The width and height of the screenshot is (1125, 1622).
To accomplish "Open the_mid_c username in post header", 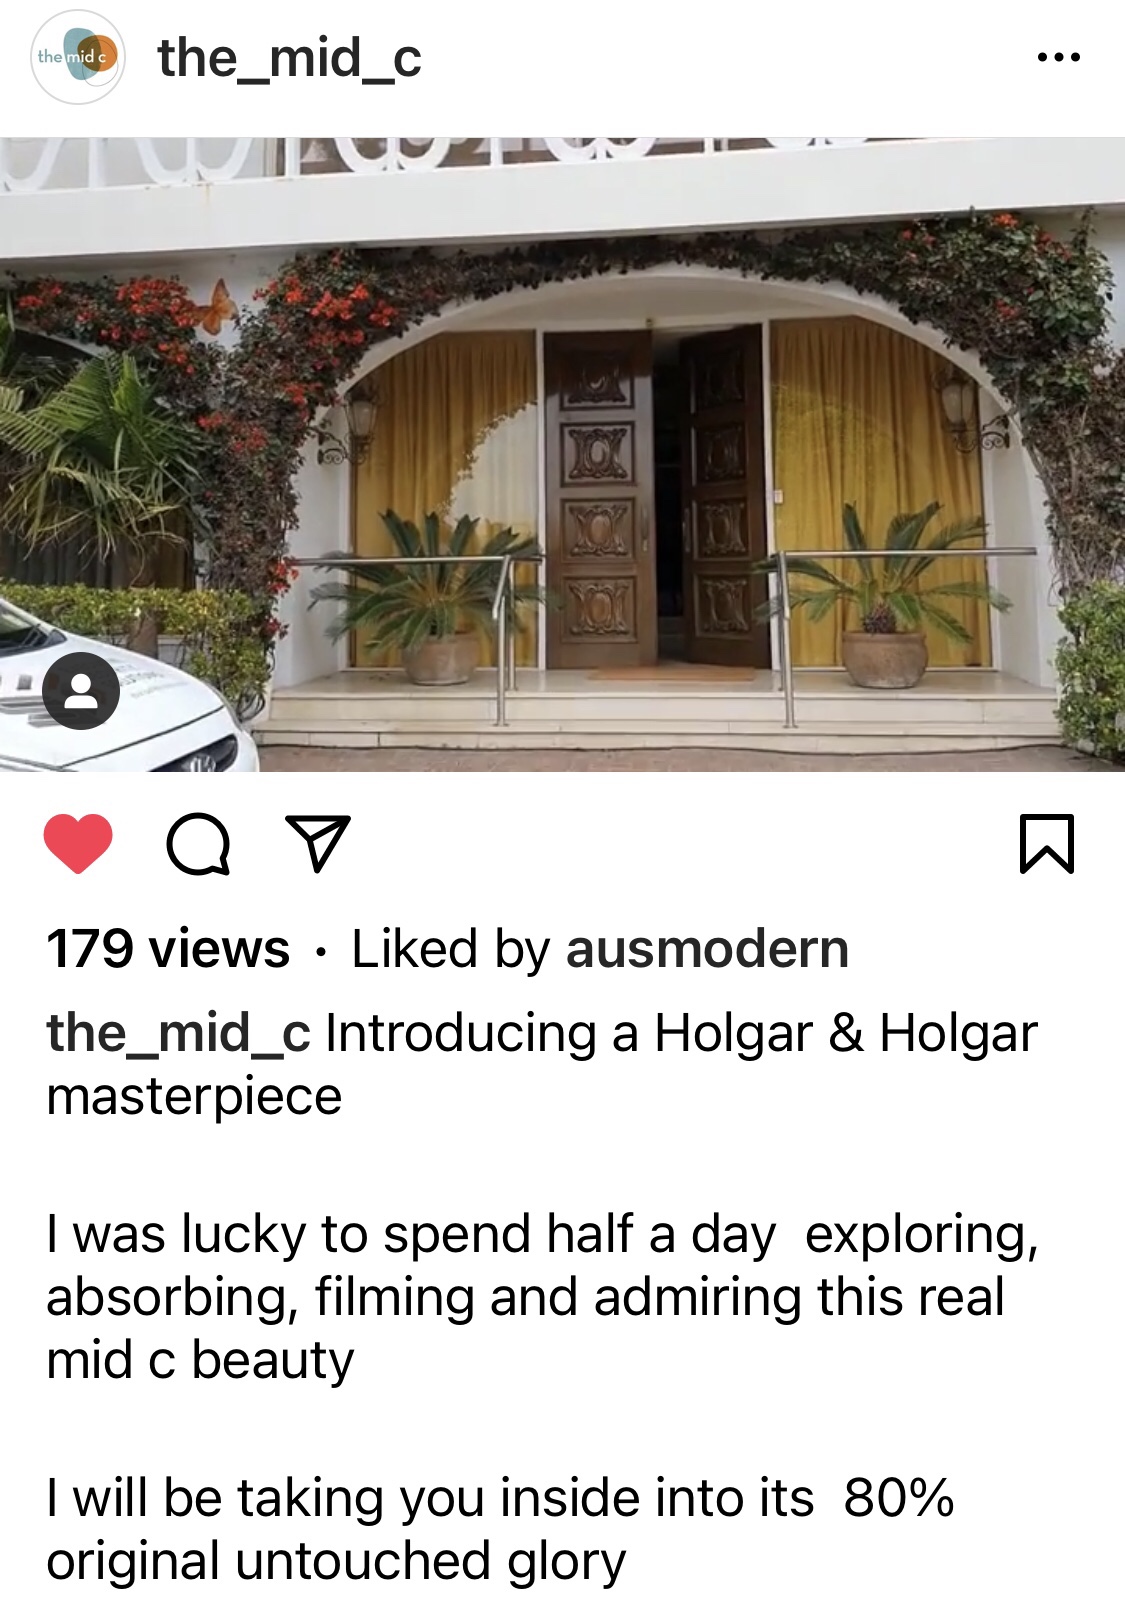I will pos(290,58).
